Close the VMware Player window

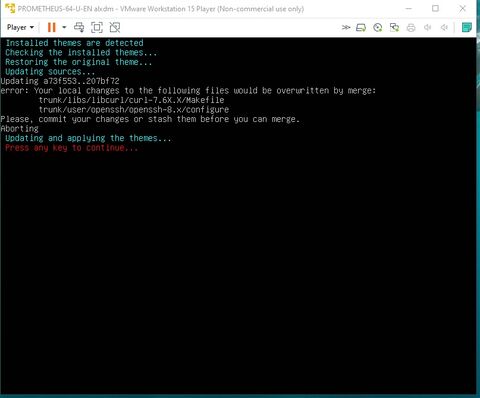click(462, 9)
